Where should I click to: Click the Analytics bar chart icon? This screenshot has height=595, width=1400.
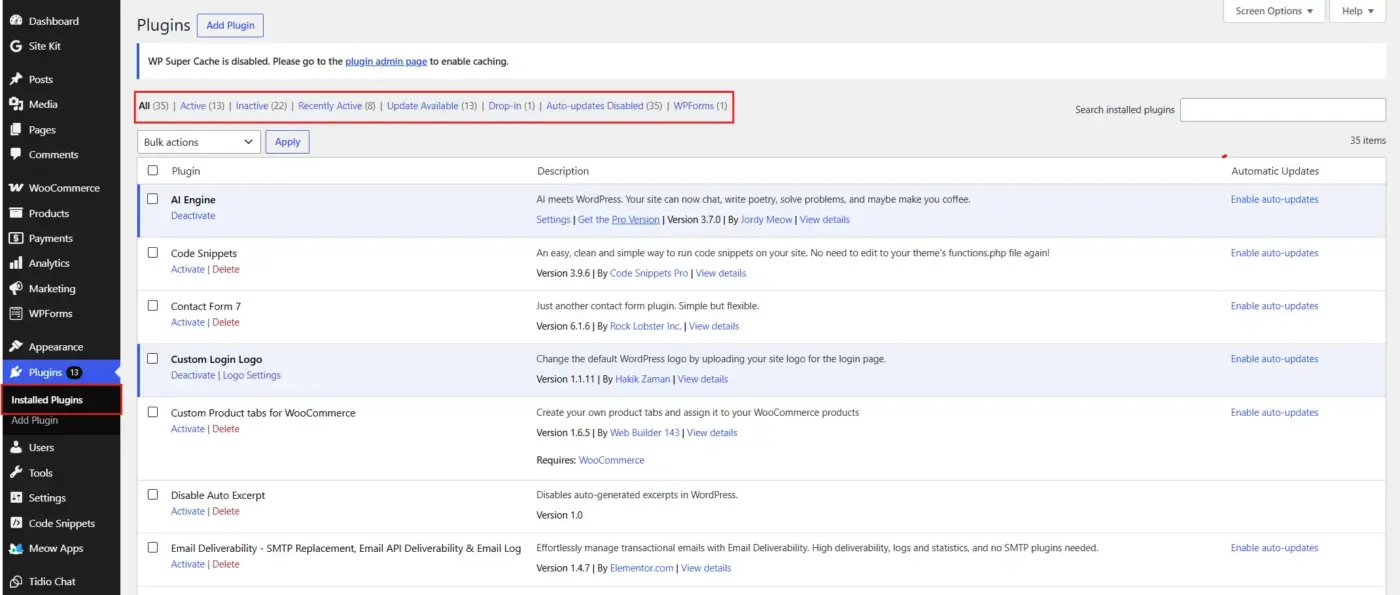coord(16,263)
